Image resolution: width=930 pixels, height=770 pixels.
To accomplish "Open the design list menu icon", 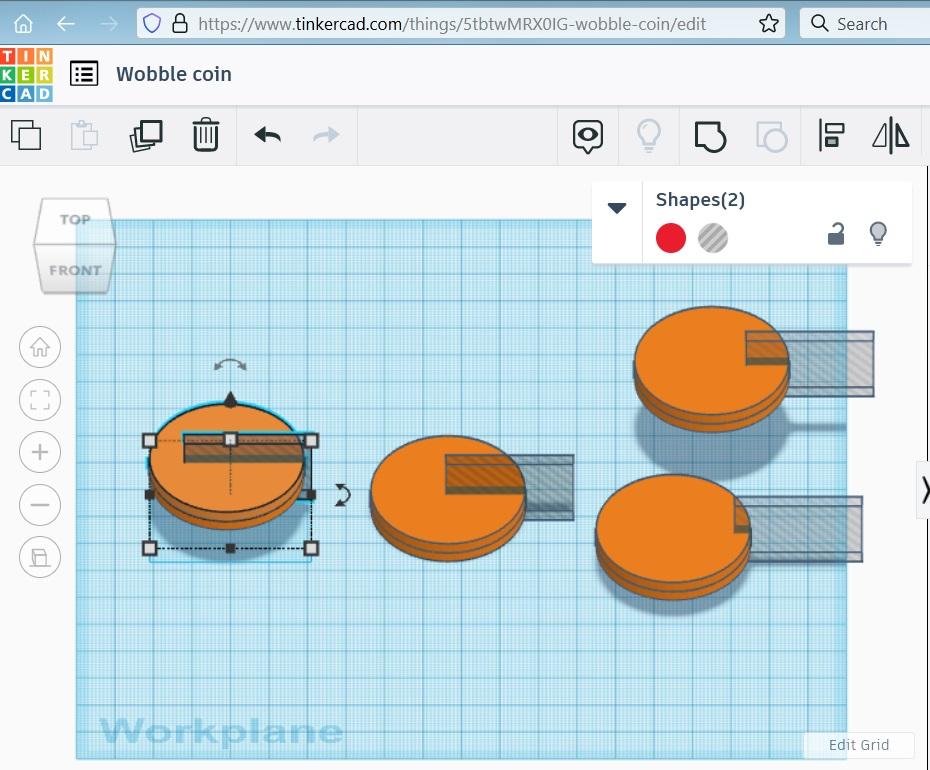I will click(84, 74).
